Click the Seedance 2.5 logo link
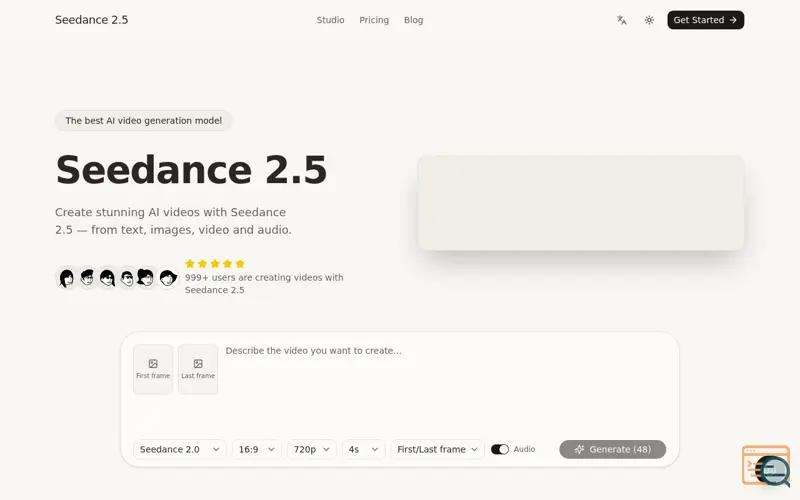Screen dimensions: 800x500 (91, 20)
